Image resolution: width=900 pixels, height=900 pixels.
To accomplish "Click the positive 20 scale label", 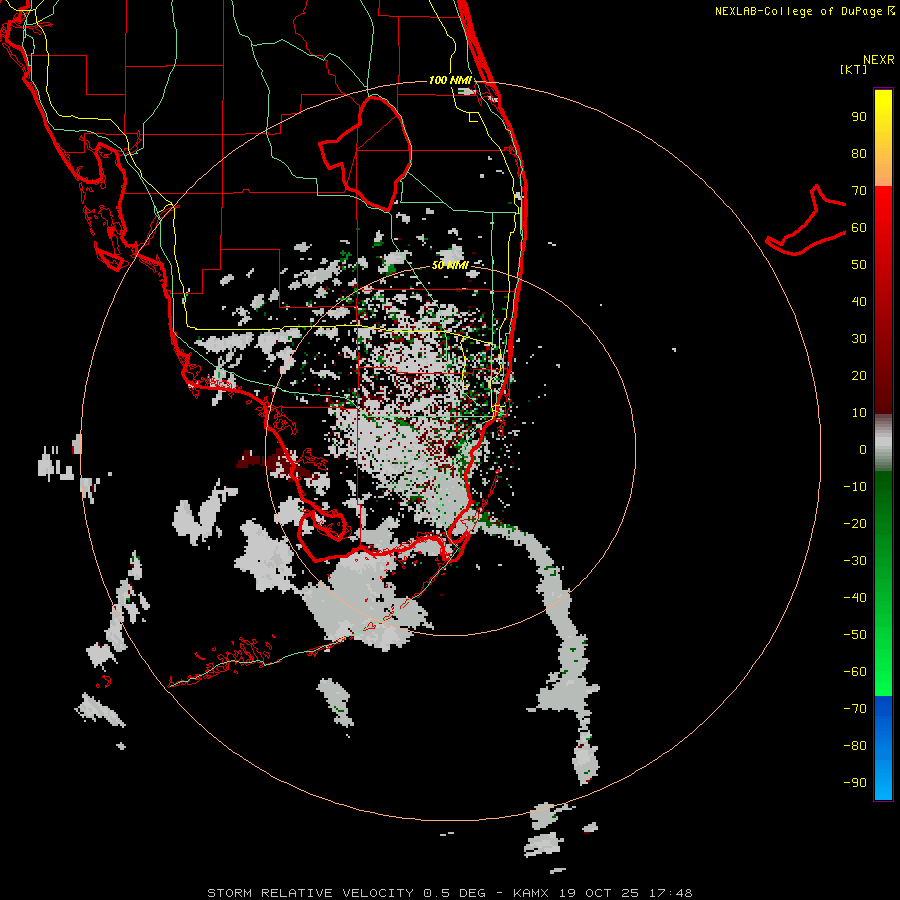I will pos(859,375).
